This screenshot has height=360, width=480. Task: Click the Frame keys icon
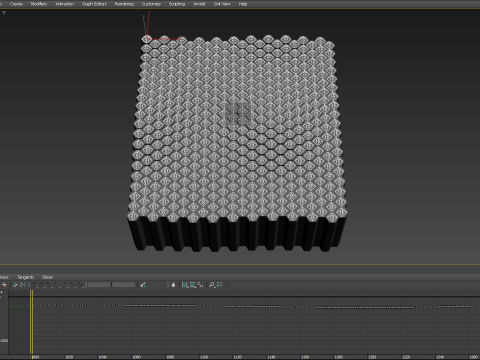tap(200, 285)
